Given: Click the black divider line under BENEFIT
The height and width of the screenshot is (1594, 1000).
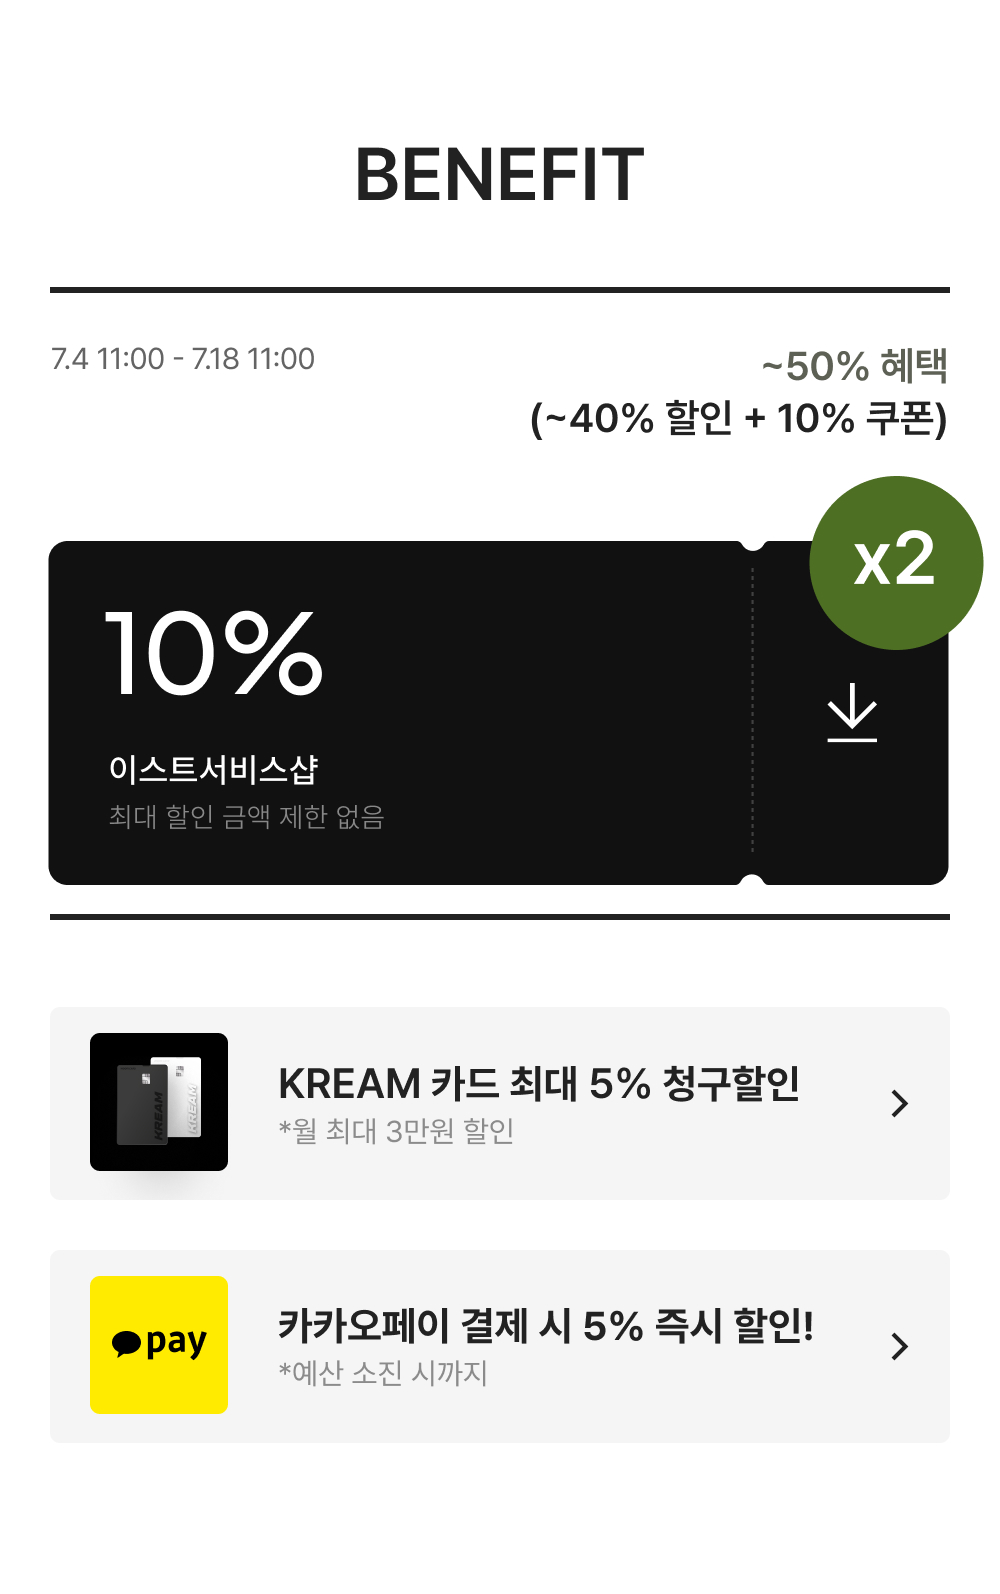Looking at the screenshot, I should click(499, 290).
